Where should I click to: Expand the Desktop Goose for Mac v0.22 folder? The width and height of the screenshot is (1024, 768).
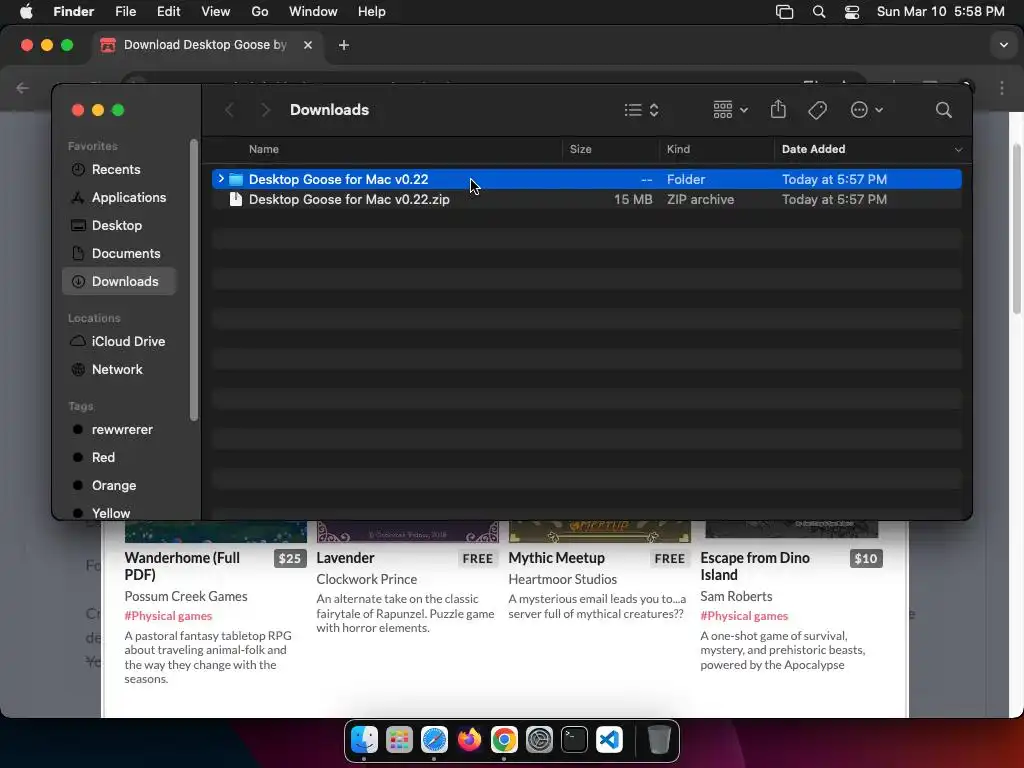[221, 179]
